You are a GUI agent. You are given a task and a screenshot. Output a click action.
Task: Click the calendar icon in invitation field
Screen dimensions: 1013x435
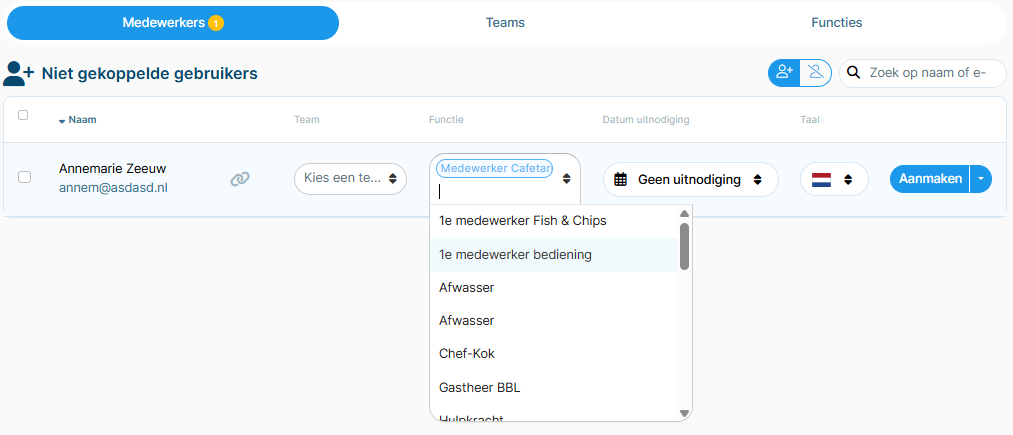click(x=620, y=180)
